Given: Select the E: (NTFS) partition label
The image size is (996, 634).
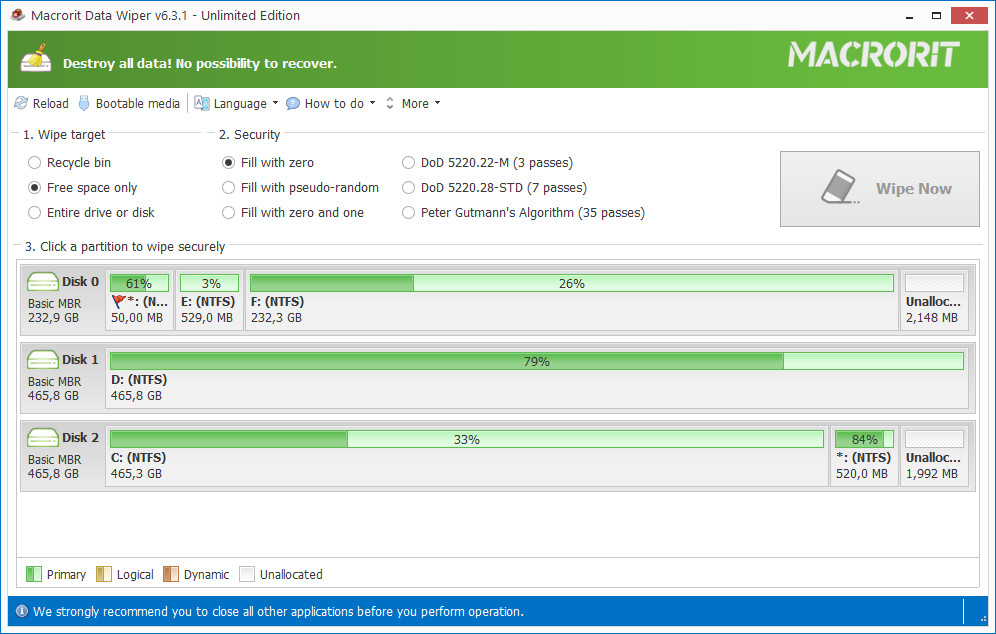Looking at the screenshot, I should (208, 302).
